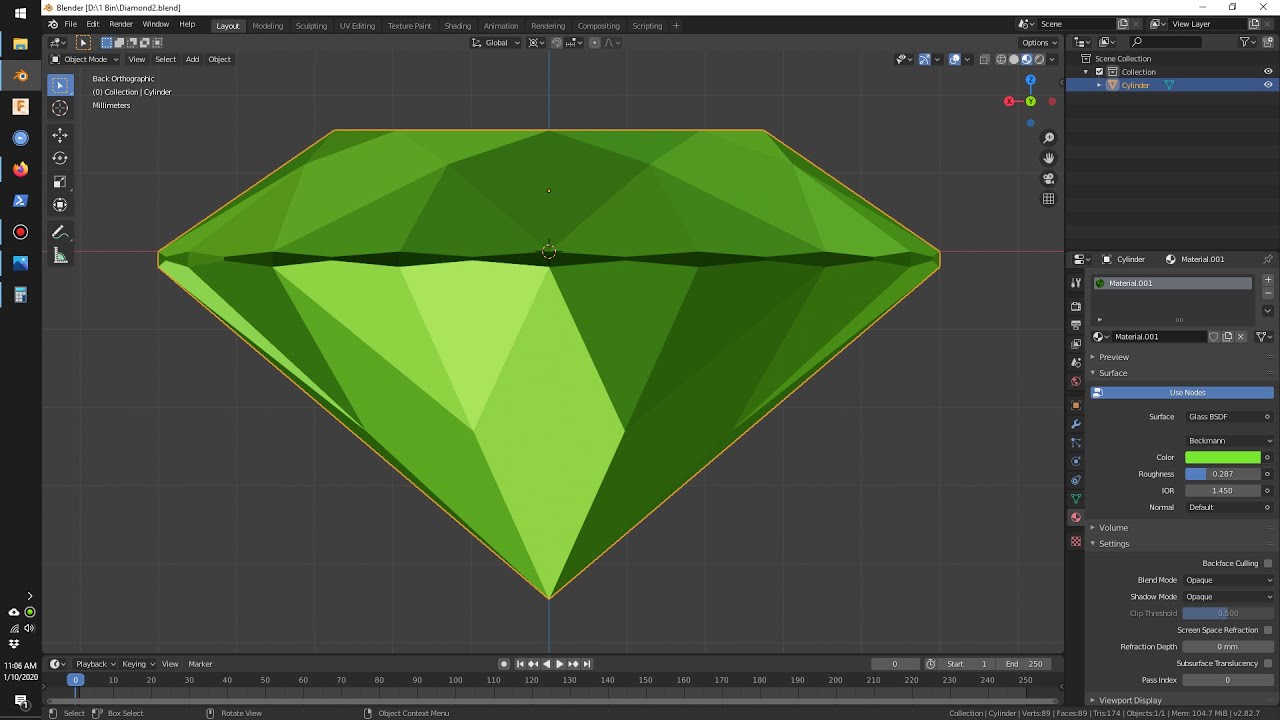Viewport: 1280px width, 720px height.
Task: Open the Modifiers wrench properties tab
Action: [x=1076, y=424]
